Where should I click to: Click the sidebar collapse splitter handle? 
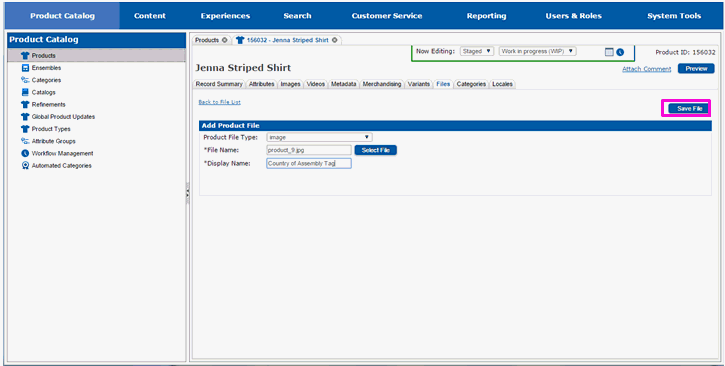187,194
